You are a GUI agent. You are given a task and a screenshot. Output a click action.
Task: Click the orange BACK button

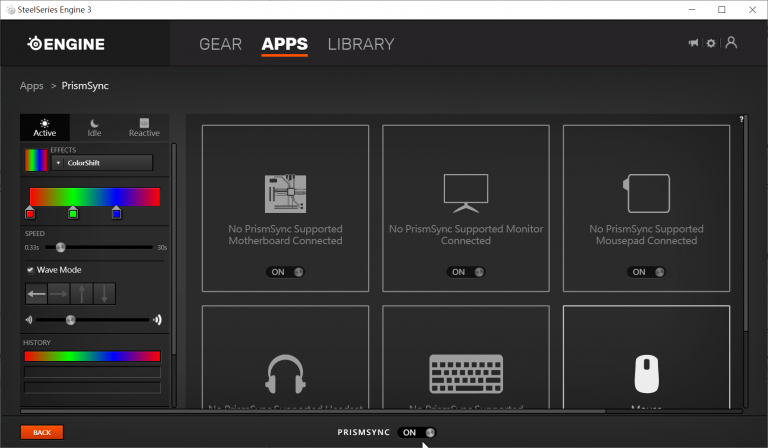coord(42,432)
